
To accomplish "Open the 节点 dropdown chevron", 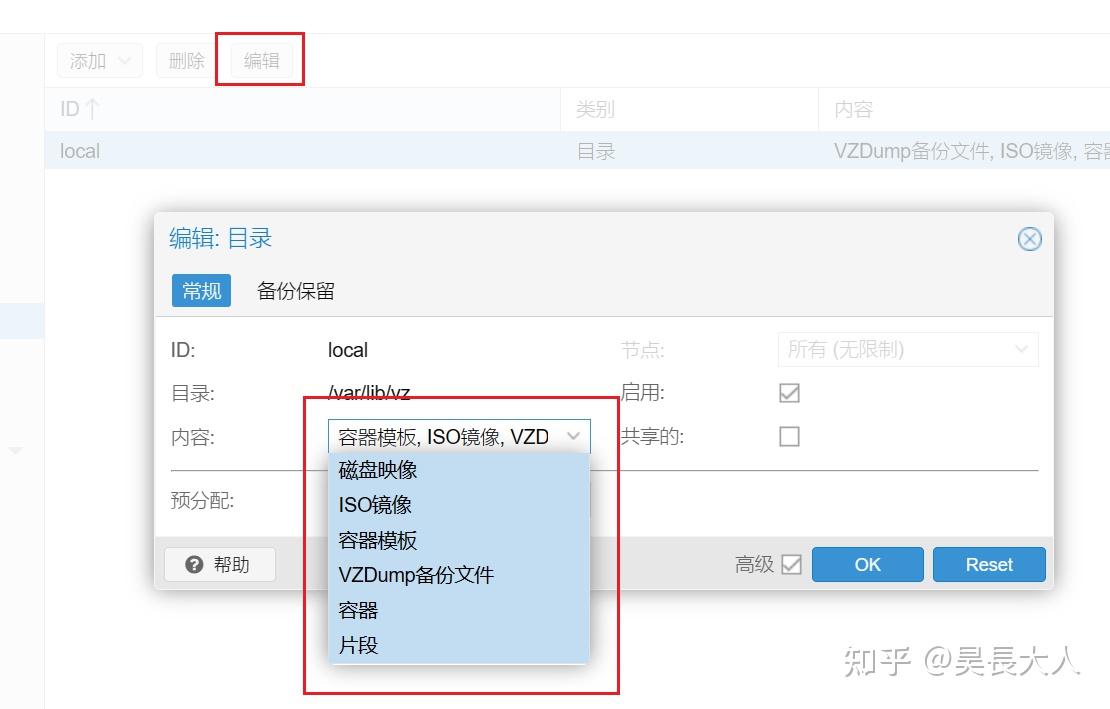I will pos(1021,349).
